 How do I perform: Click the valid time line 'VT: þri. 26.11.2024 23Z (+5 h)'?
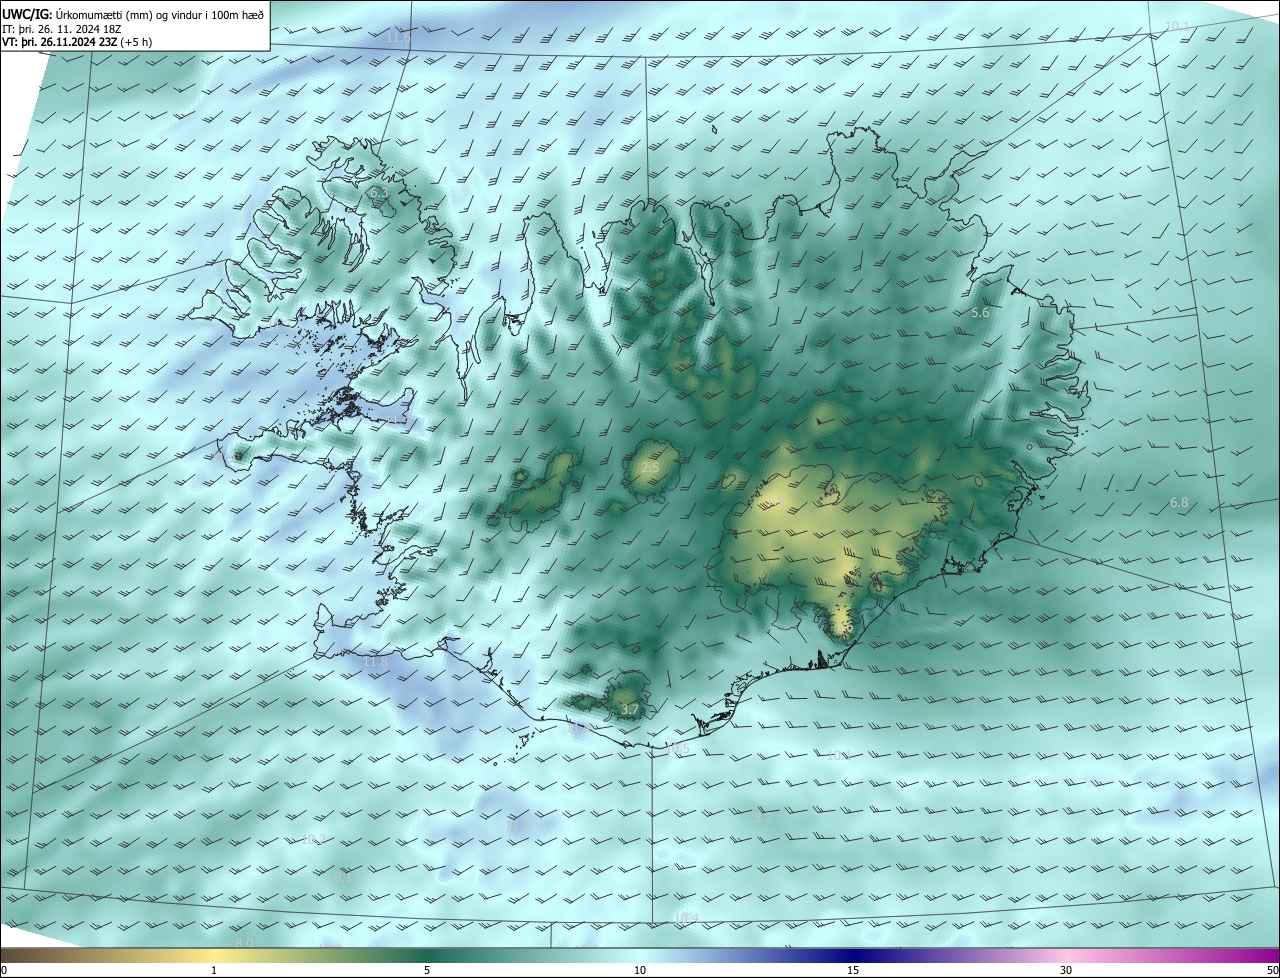[75, 43]
